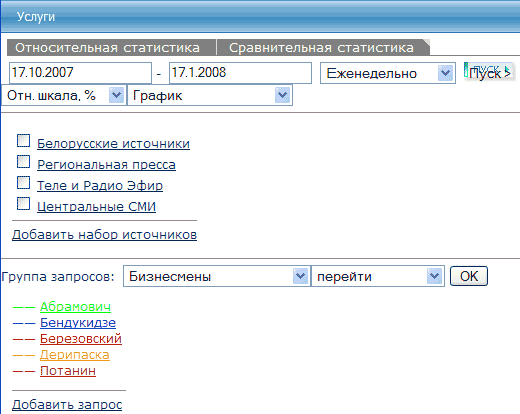
Task: Switch to Относительная статистика tab
Action: coord(108,48)
